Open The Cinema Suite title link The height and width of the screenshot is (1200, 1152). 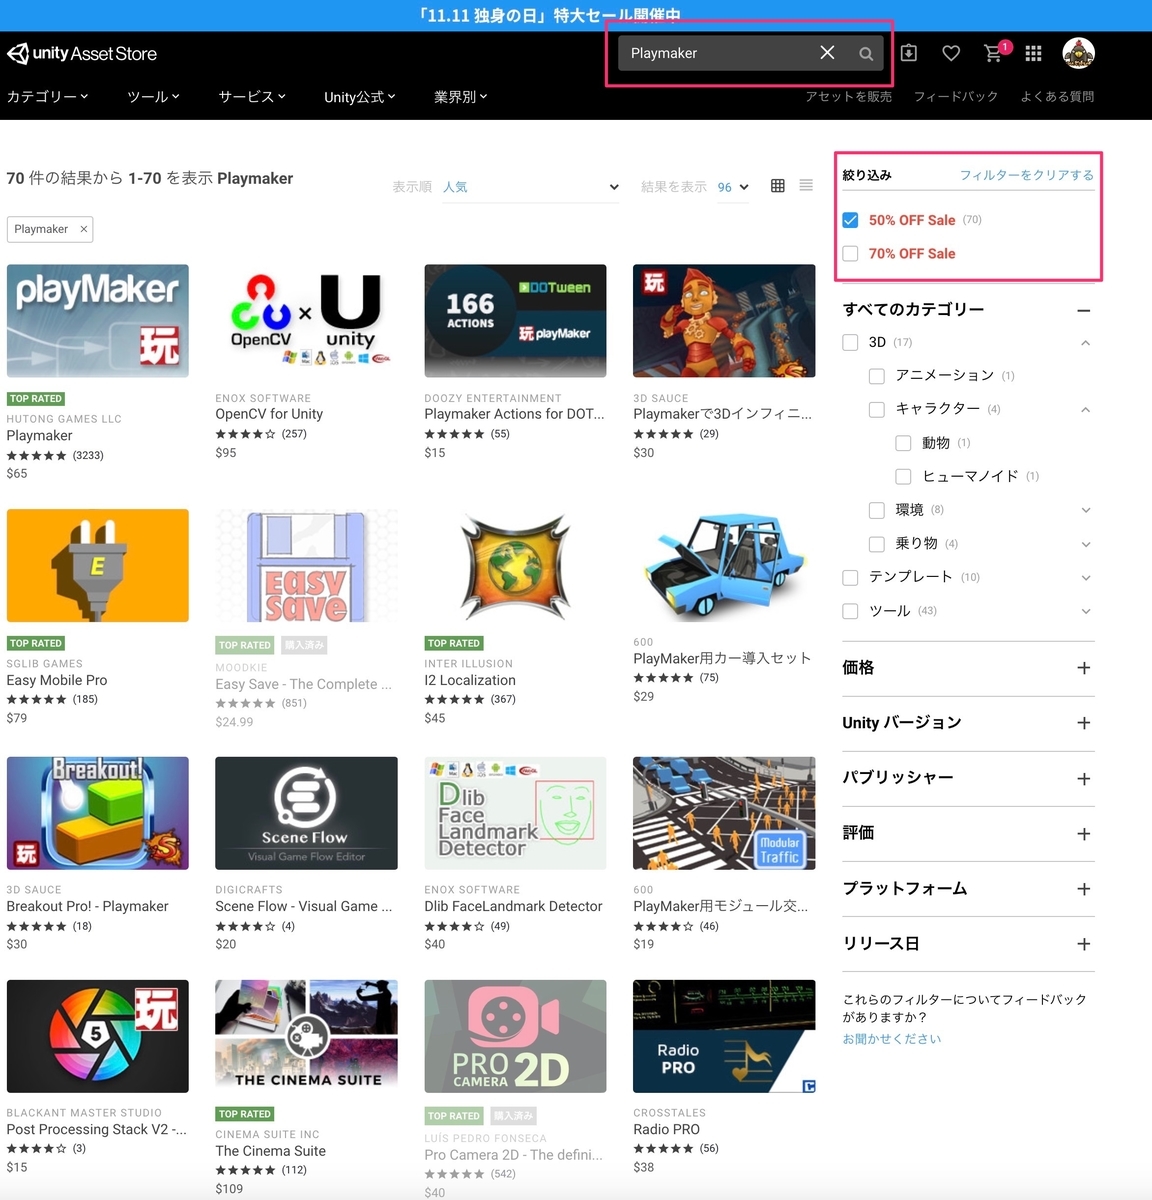[270, 1151]
